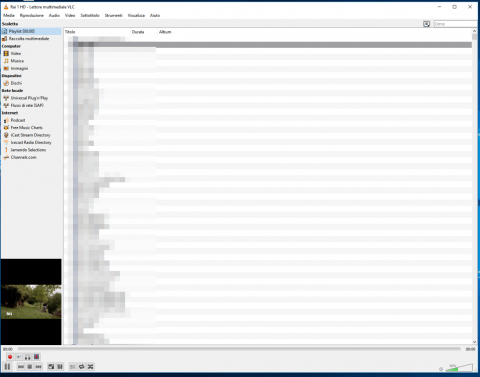Toggle the loop repeat mode

tap(81, 367)
